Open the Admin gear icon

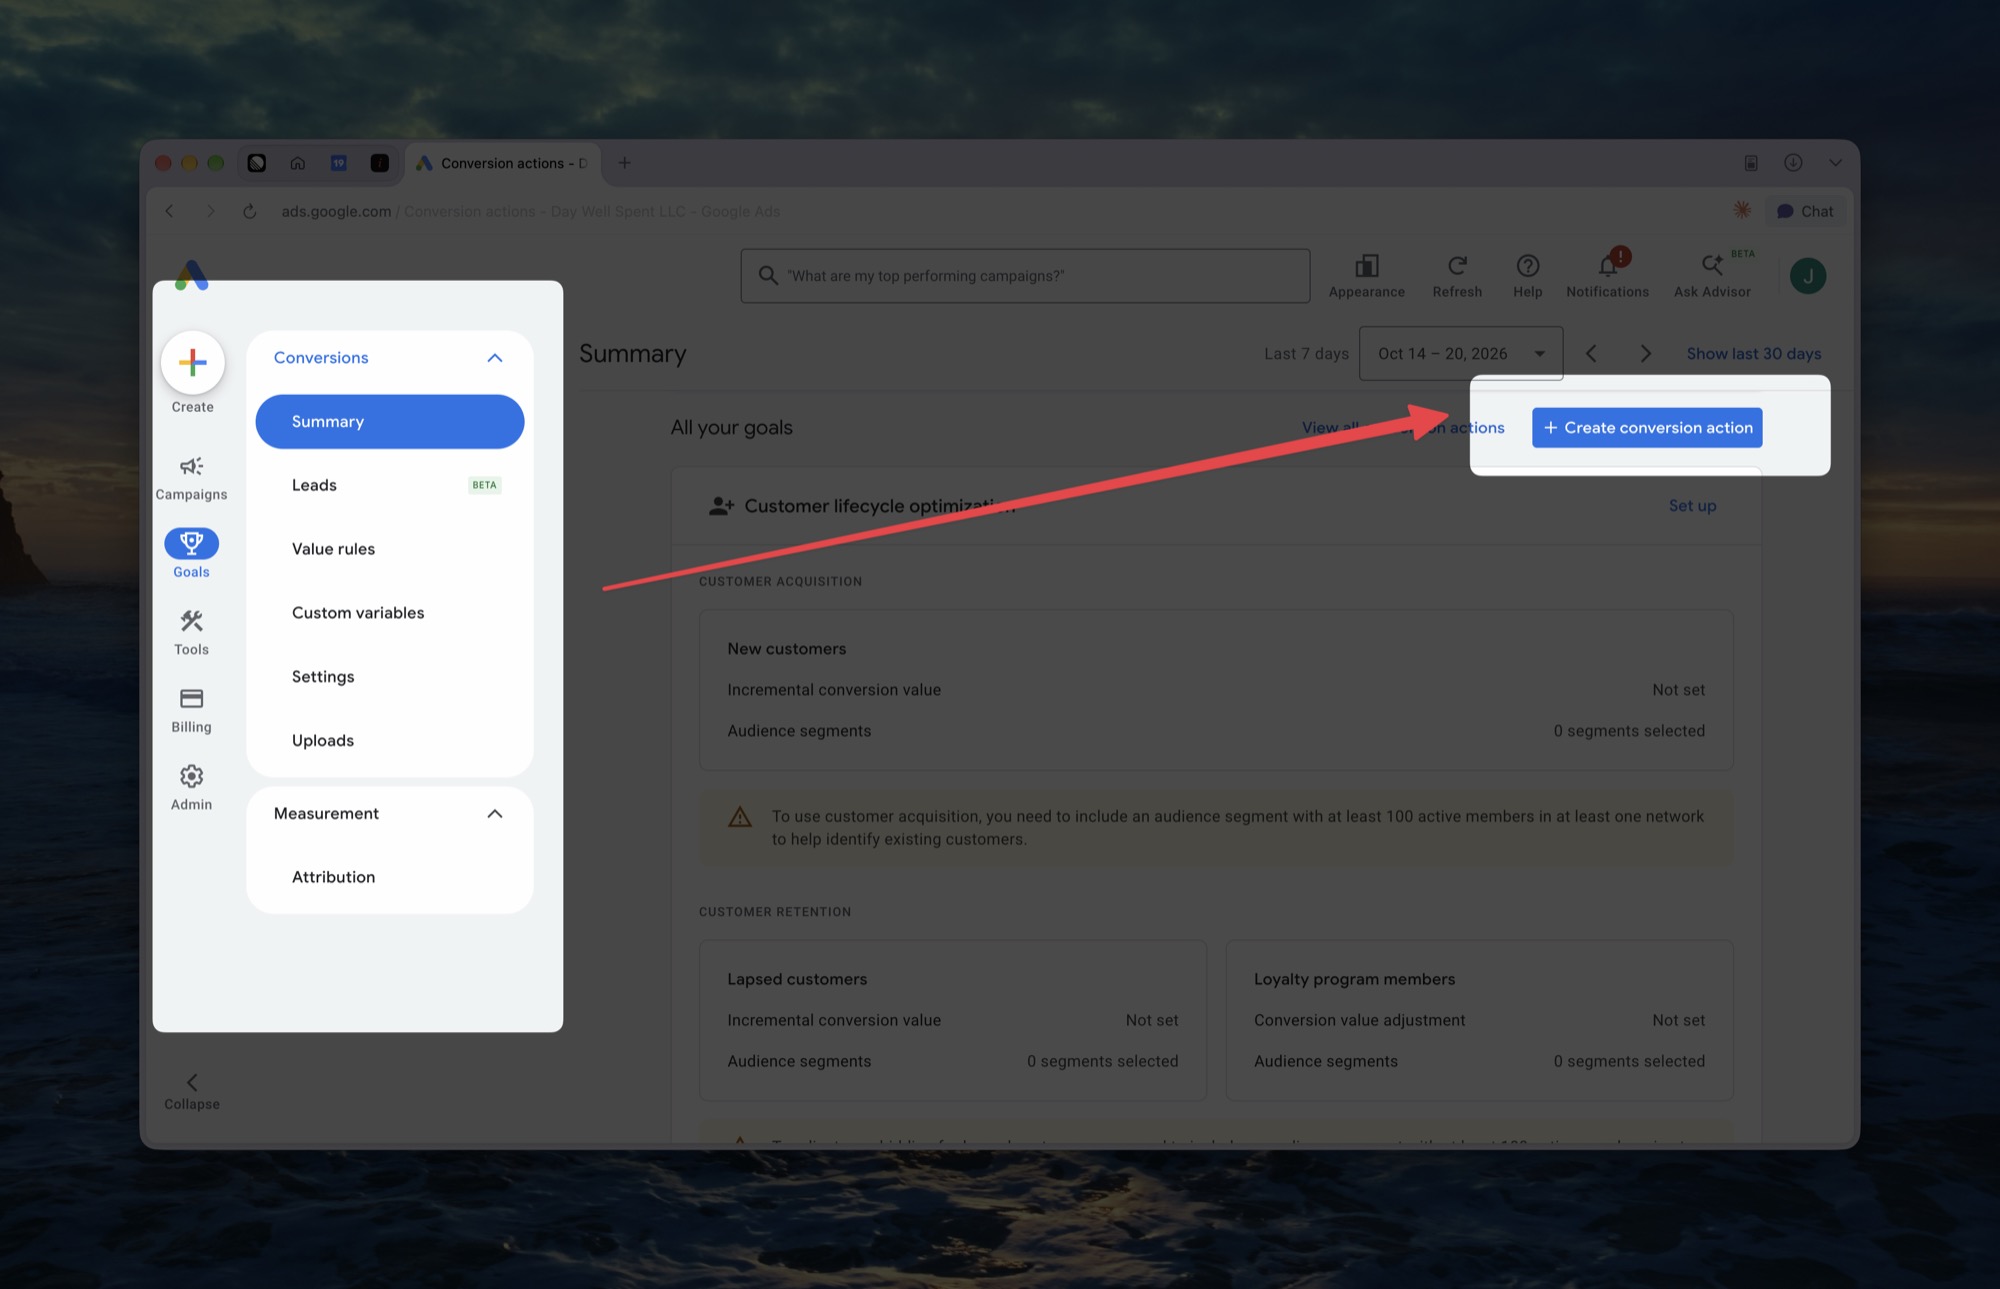coord(191,776)
